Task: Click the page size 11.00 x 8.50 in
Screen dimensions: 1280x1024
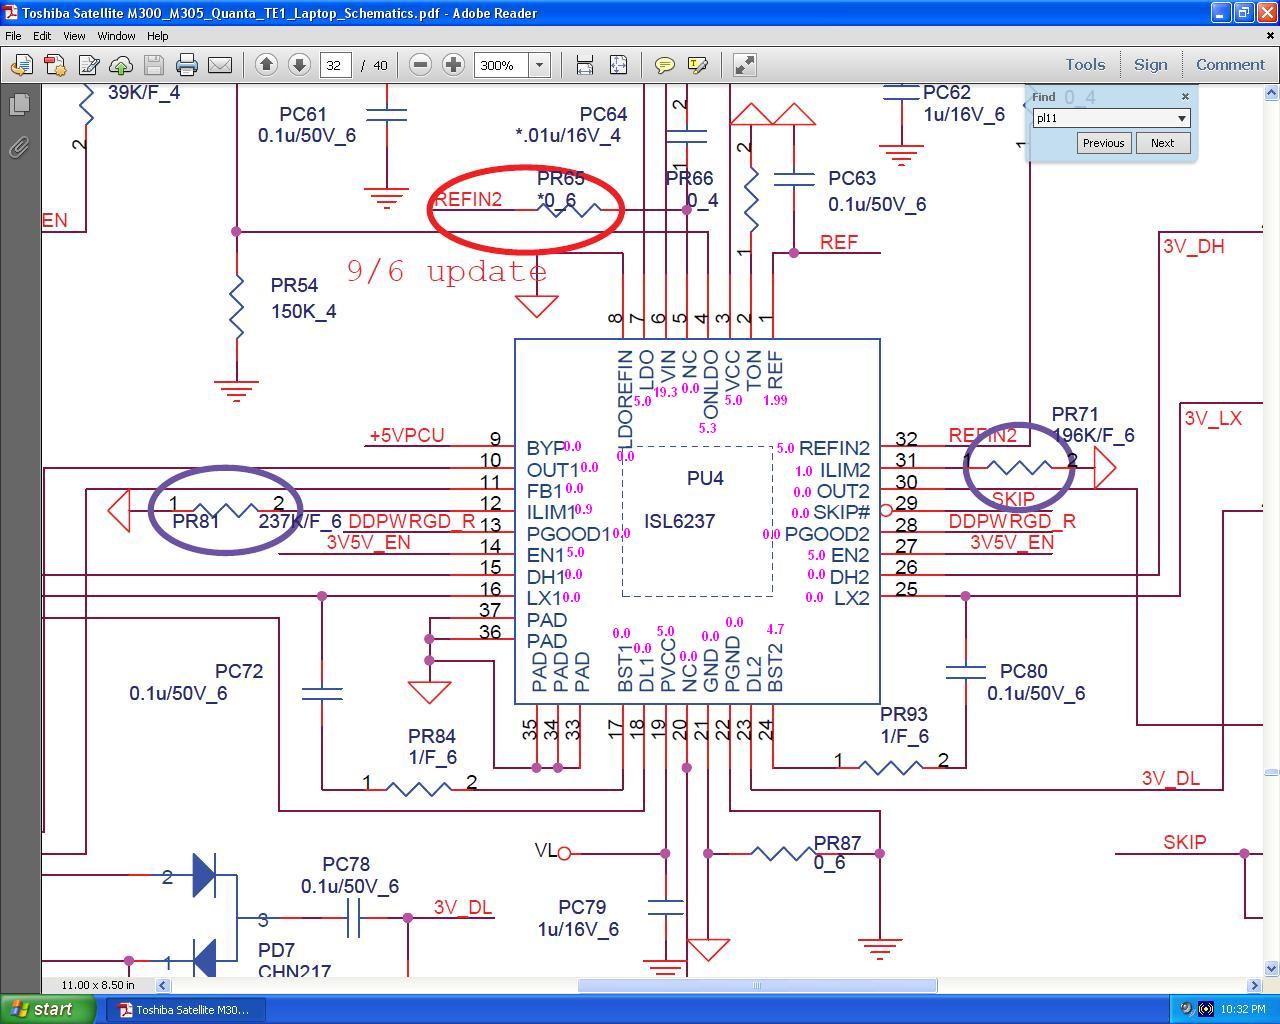Action: tap(98, 985)
